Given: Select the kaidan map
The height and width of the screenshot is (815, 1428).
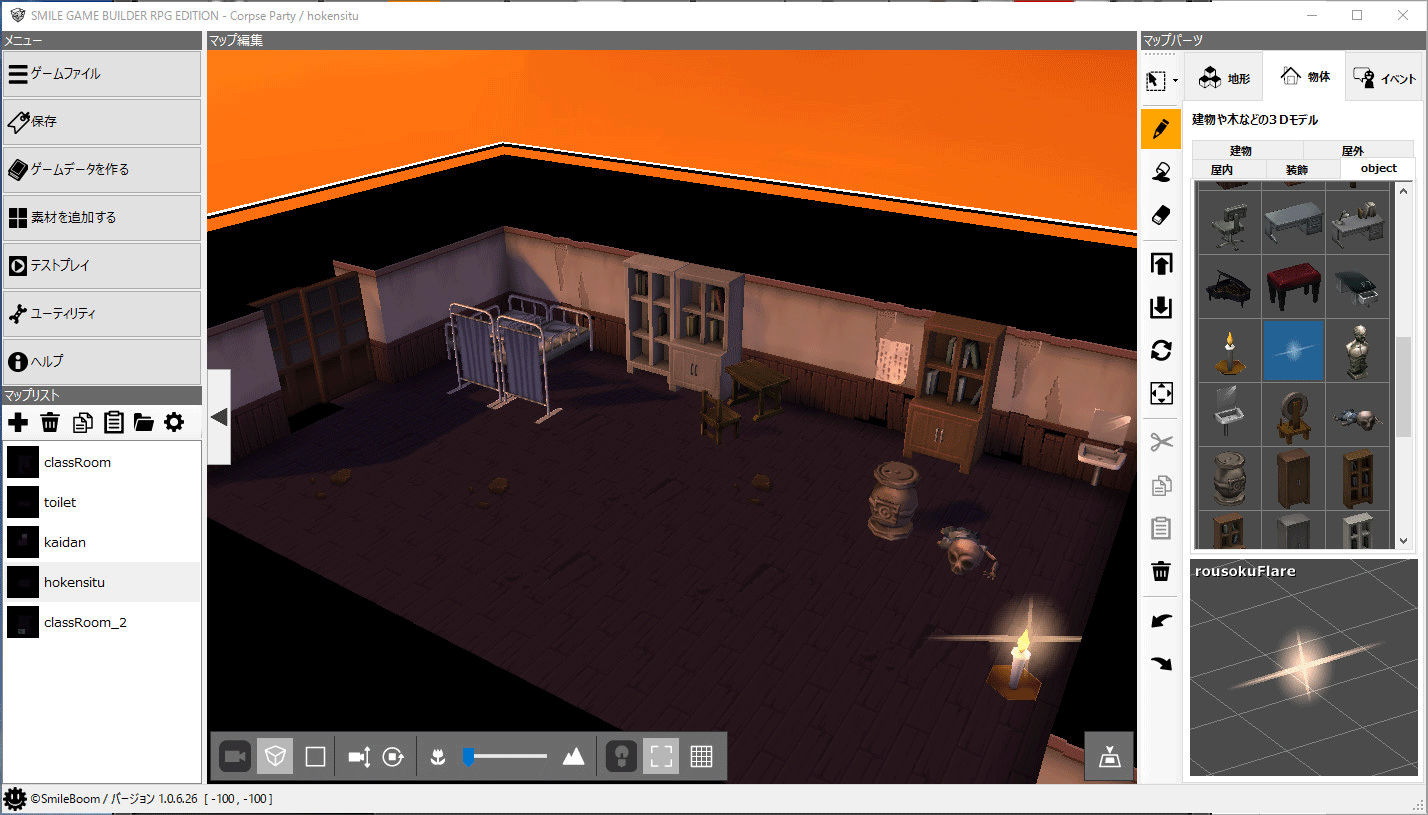Looking at the screenshot, I should click(102, 542).
